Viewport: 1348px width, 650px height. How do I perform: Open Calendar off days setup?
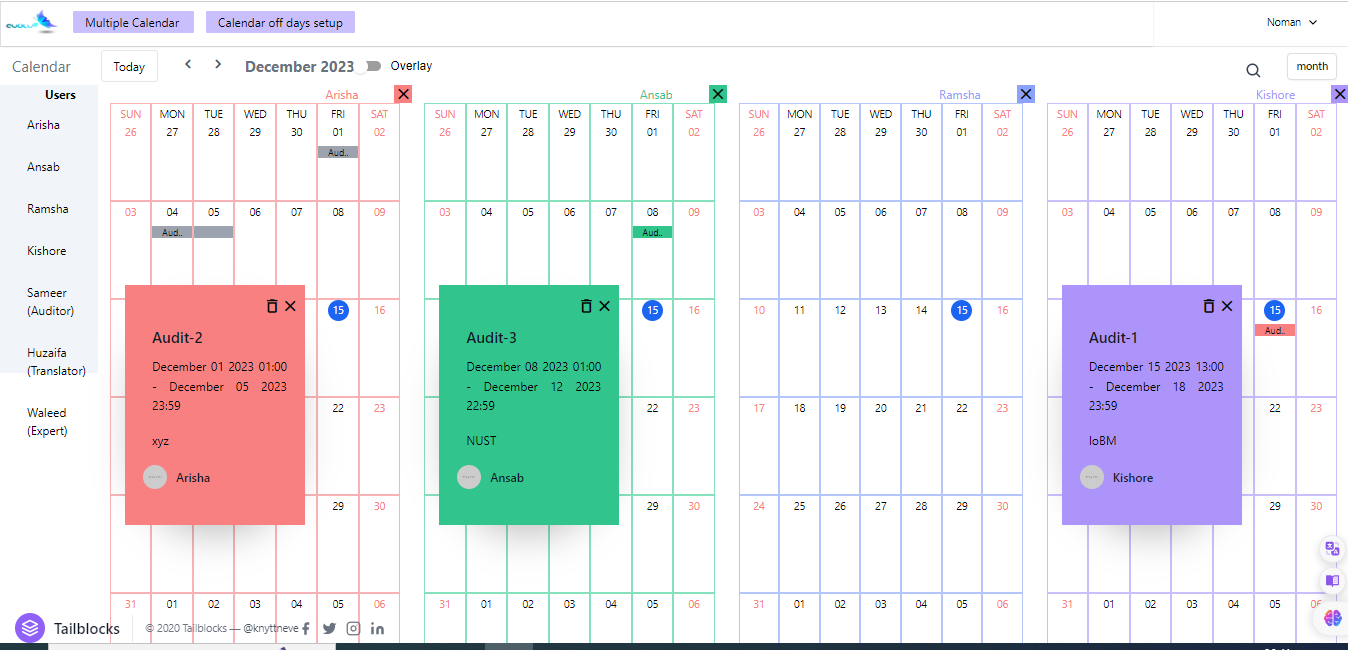tap(280, 21)
